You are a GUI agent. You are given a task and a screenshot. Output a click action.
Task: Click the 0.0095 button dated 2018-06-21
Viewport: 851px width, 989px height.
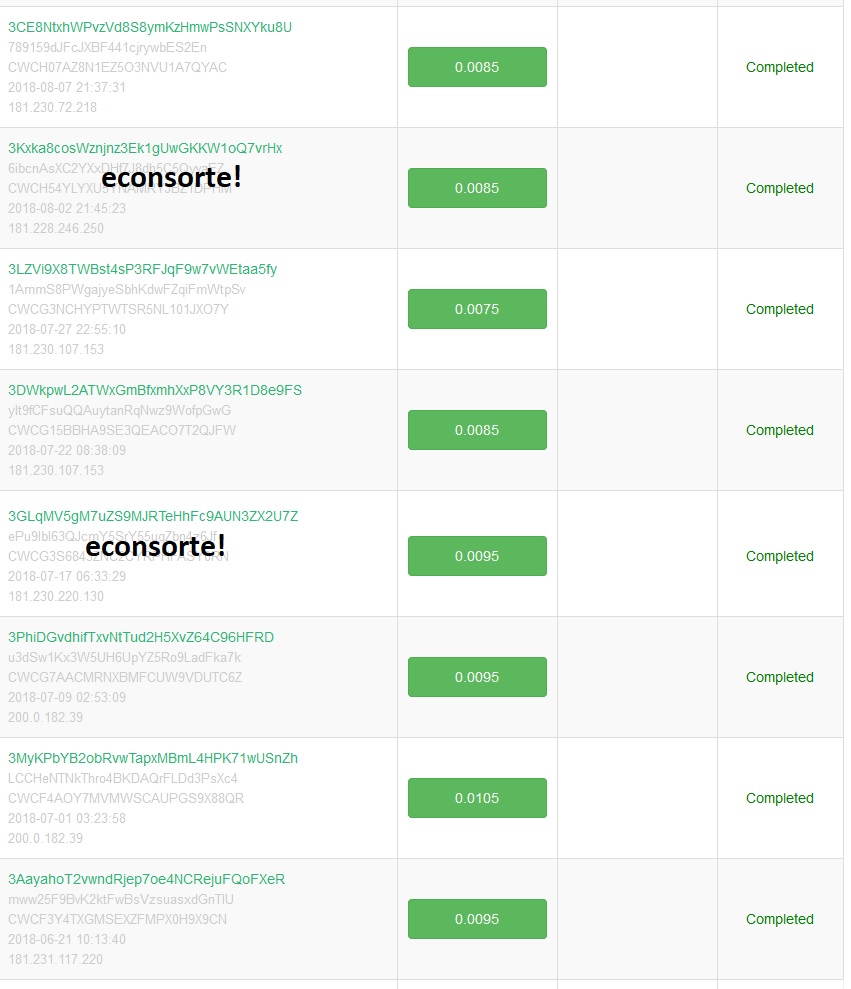(x=477, y=920)
